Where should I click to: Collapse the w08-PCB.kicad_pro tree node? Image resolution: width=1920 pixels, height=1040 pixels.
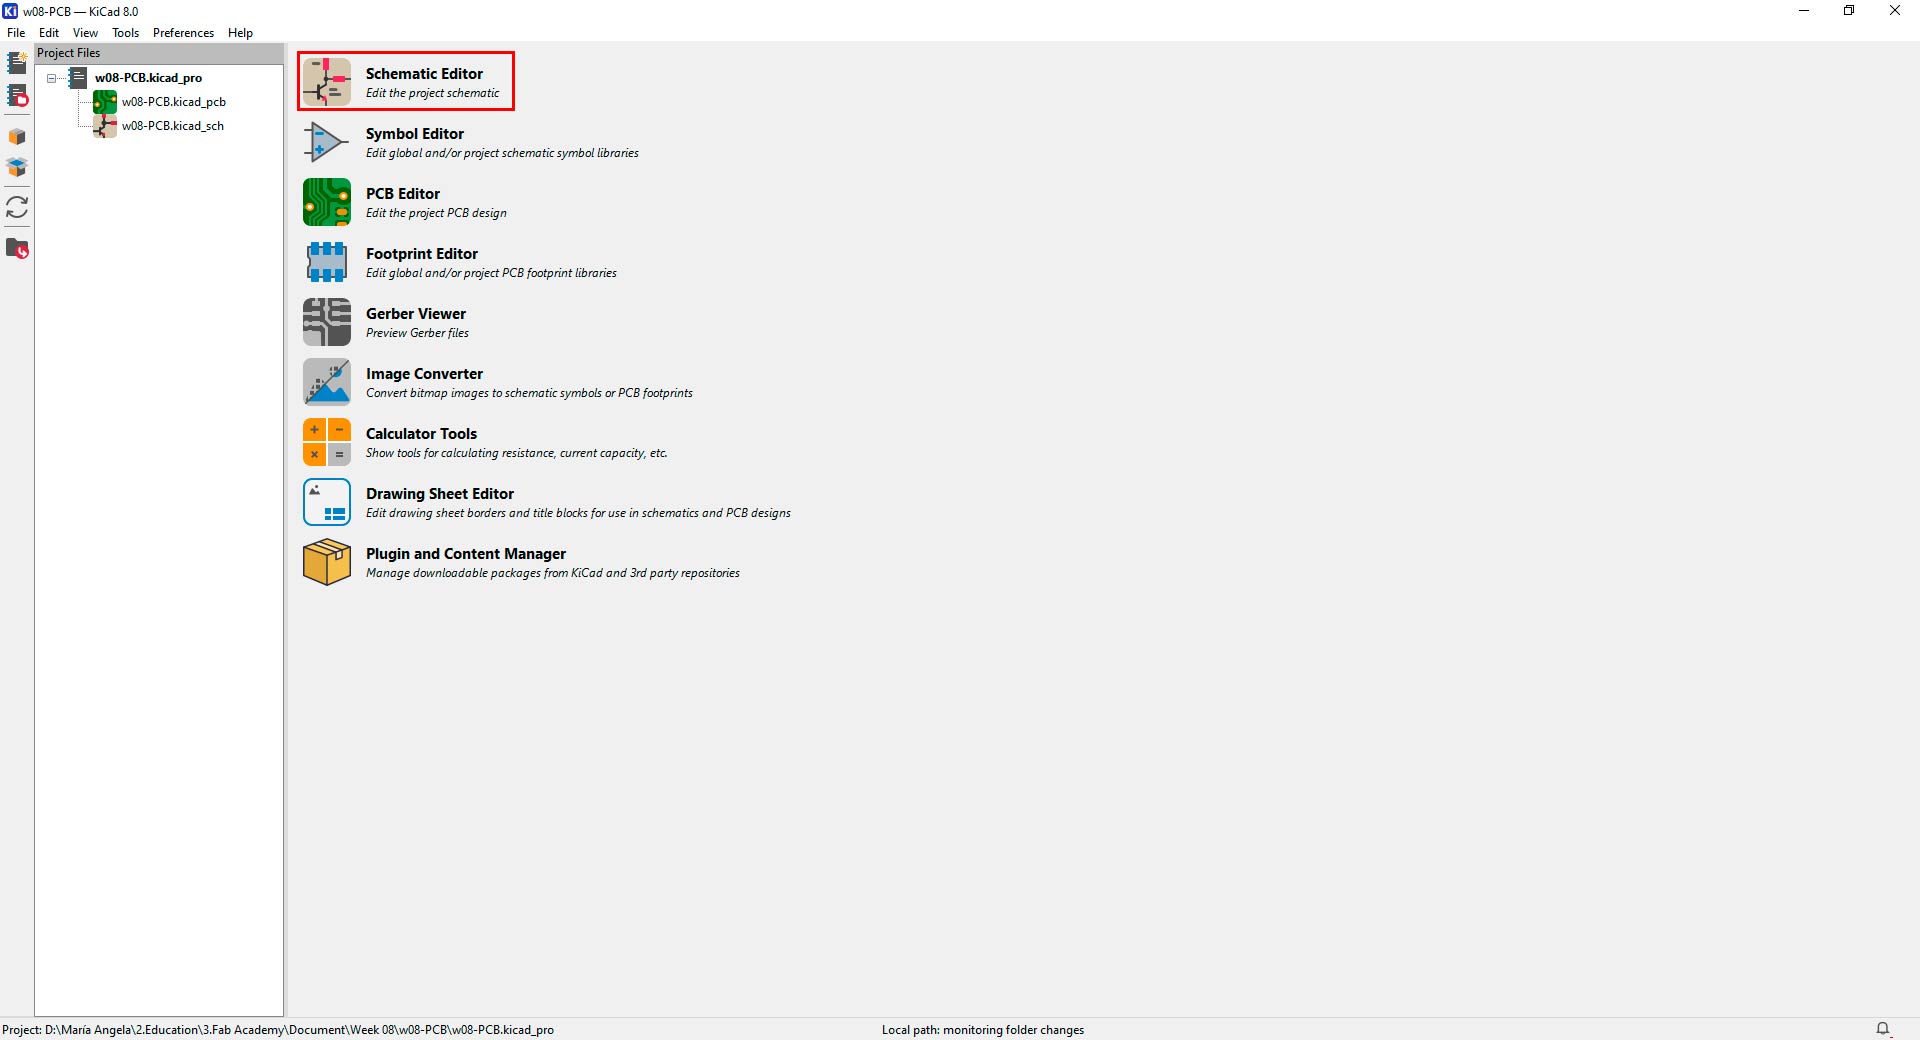pyautogui.click(x=52, y=78)
